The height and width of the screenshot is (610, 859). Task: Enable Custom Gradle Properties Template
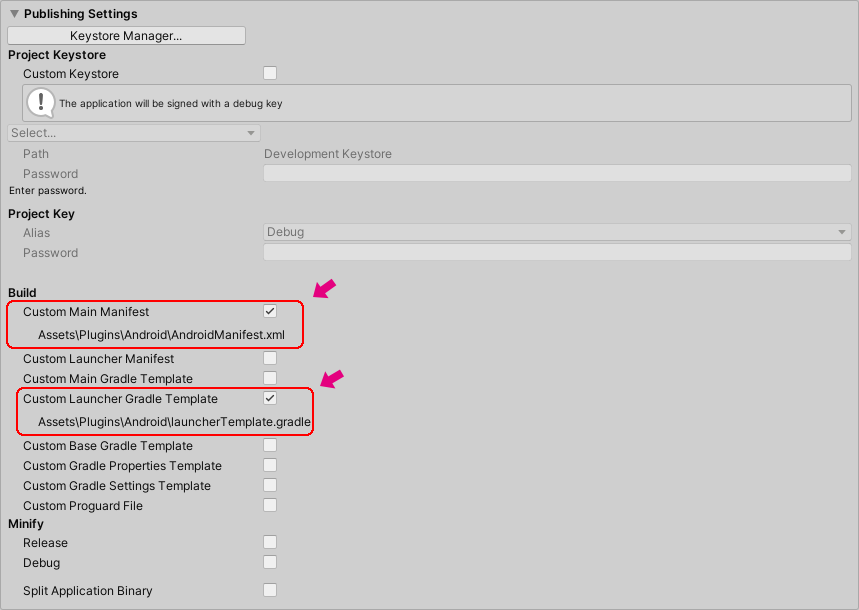[270, 465]
